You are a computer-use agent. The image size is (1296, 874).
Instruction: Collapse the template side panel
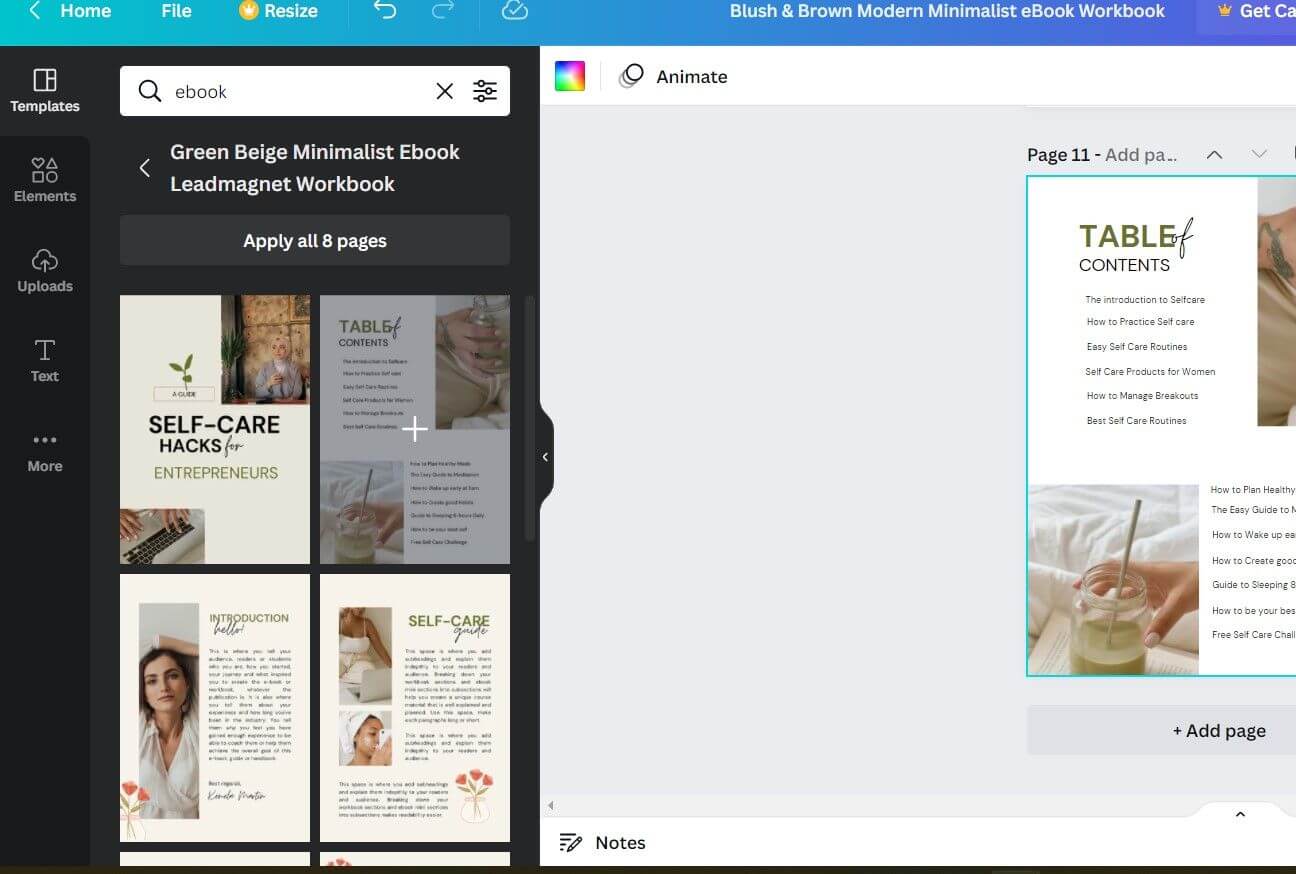coord(545,456)
